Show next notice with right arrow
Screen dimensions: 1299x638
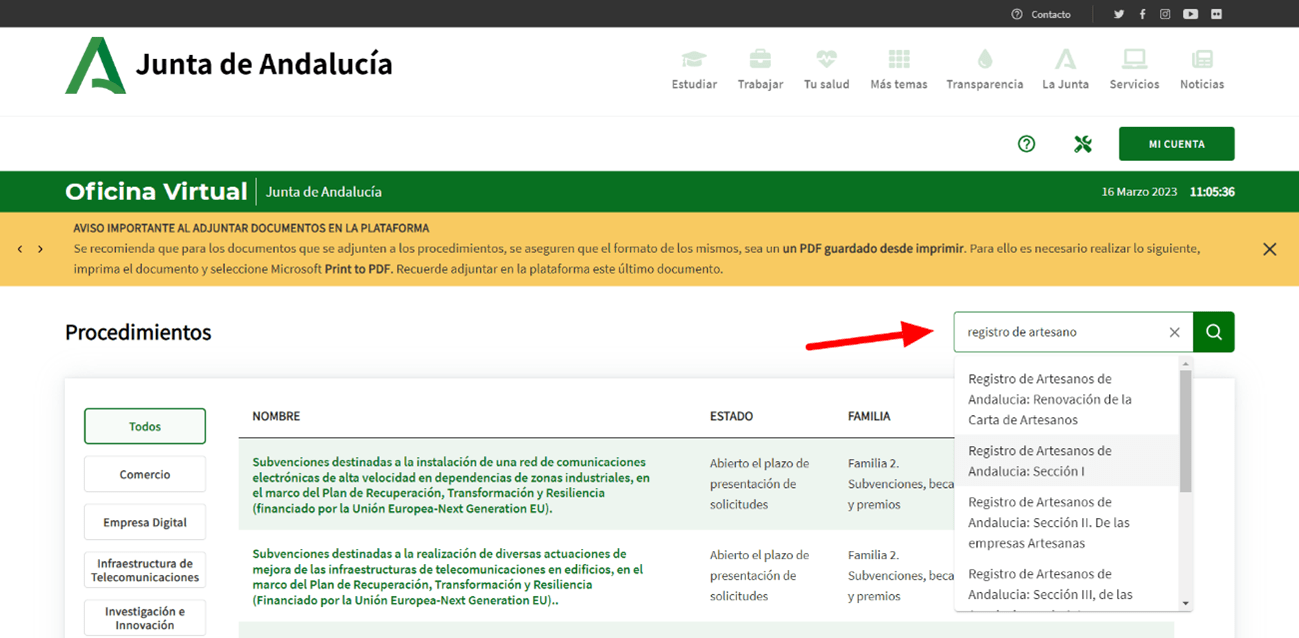coord(40,249)
